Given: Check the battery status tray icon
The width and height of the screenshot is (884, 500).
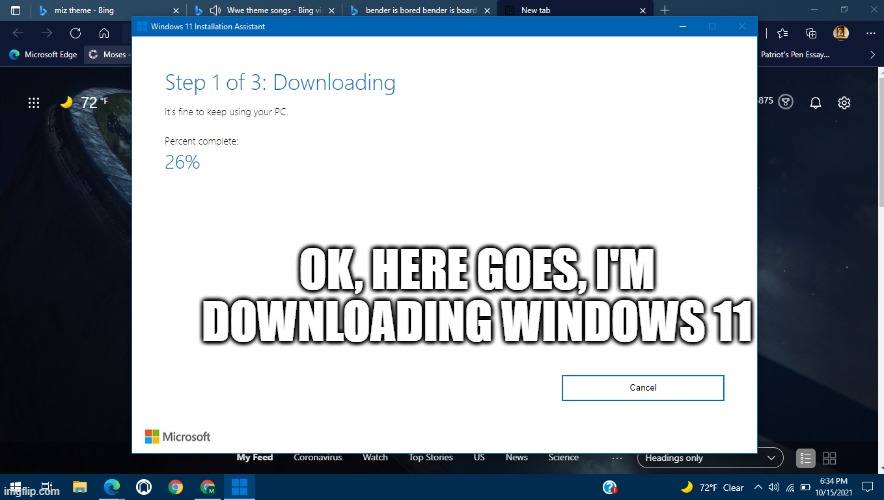Looking at the screenshot, I should point(806,488).
